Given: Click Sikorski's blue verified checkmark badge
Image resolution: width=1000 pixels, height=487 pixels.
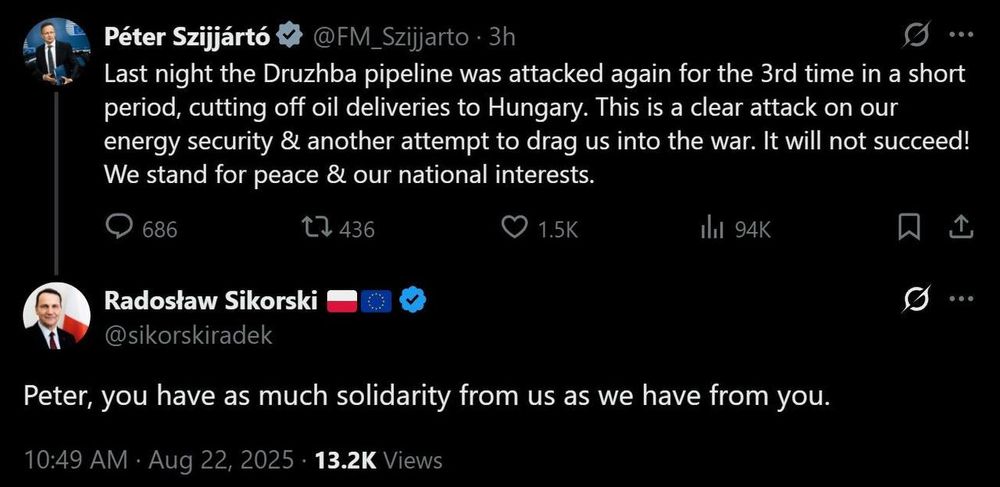Looking at the screenshot, I should click(413, 300).
